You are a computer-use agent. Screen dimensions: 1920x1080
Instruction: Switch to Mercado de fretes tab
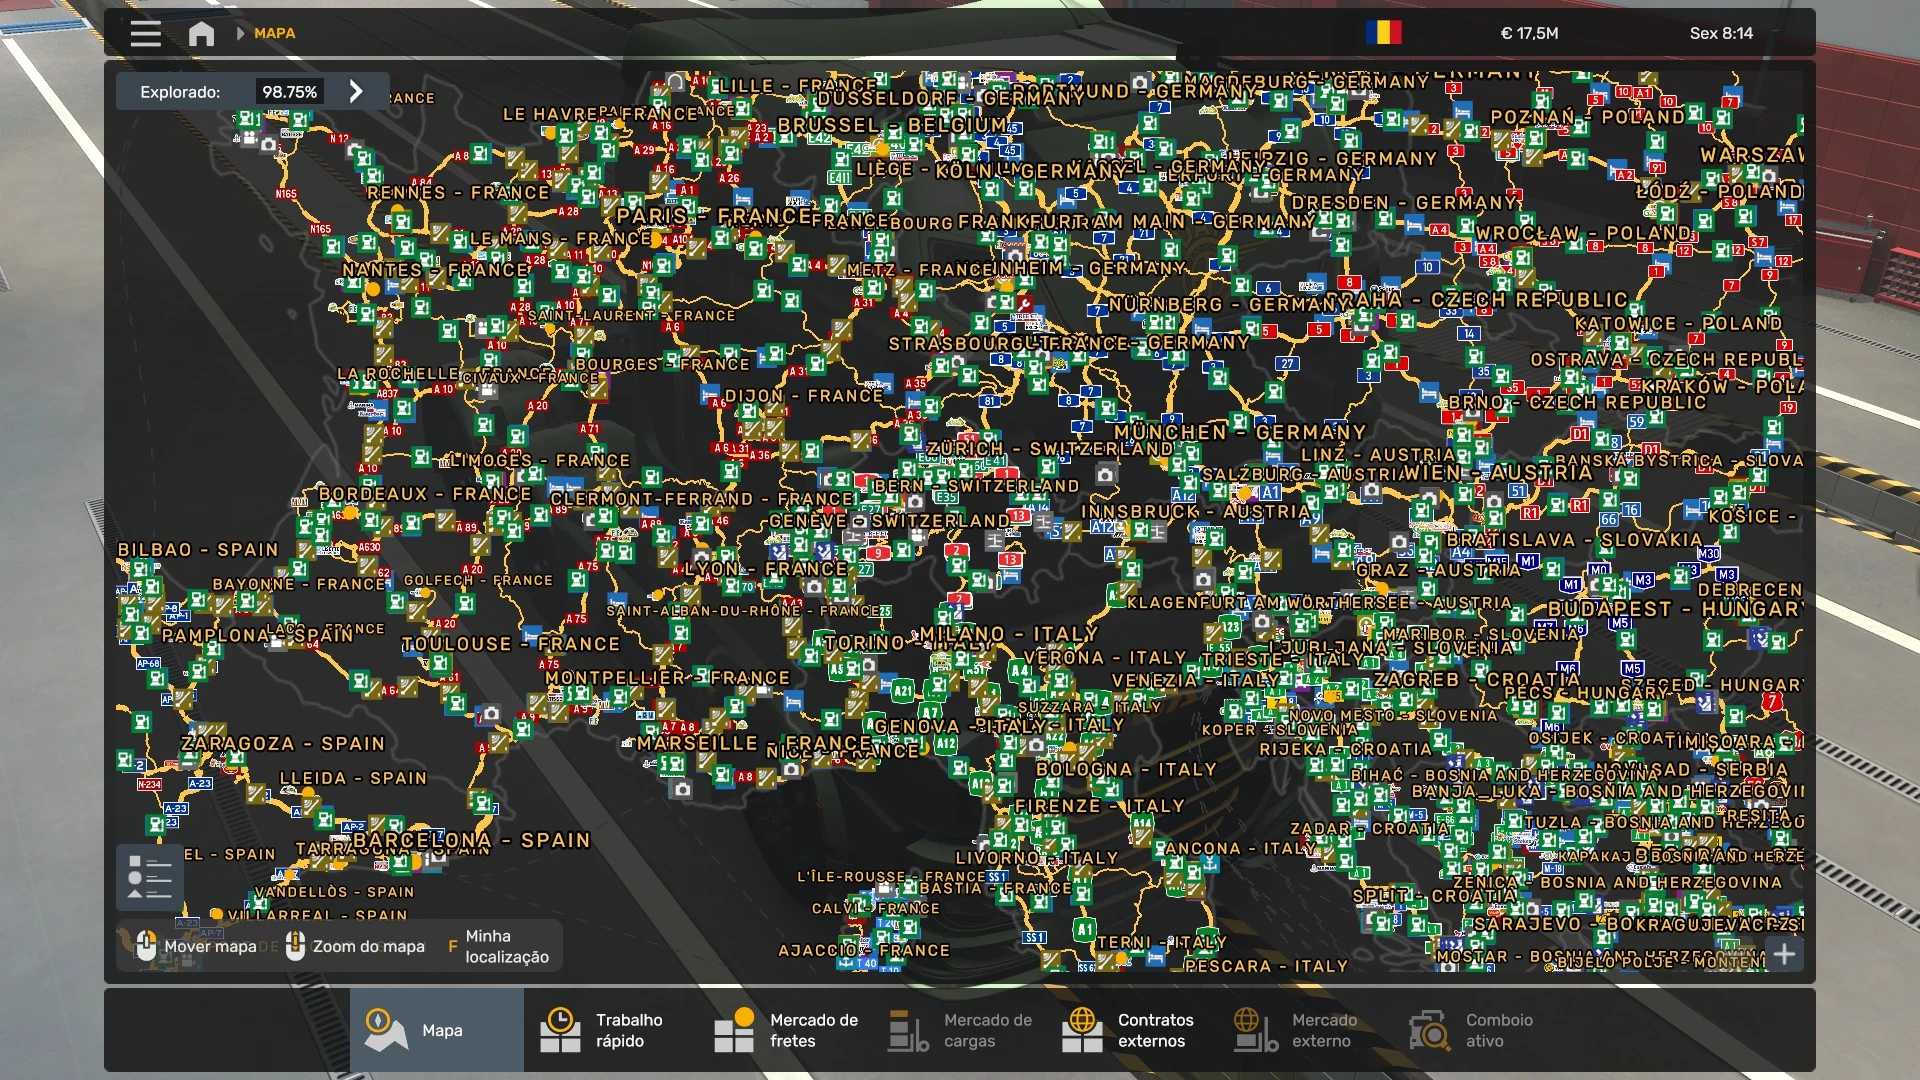coord(785,1030)
